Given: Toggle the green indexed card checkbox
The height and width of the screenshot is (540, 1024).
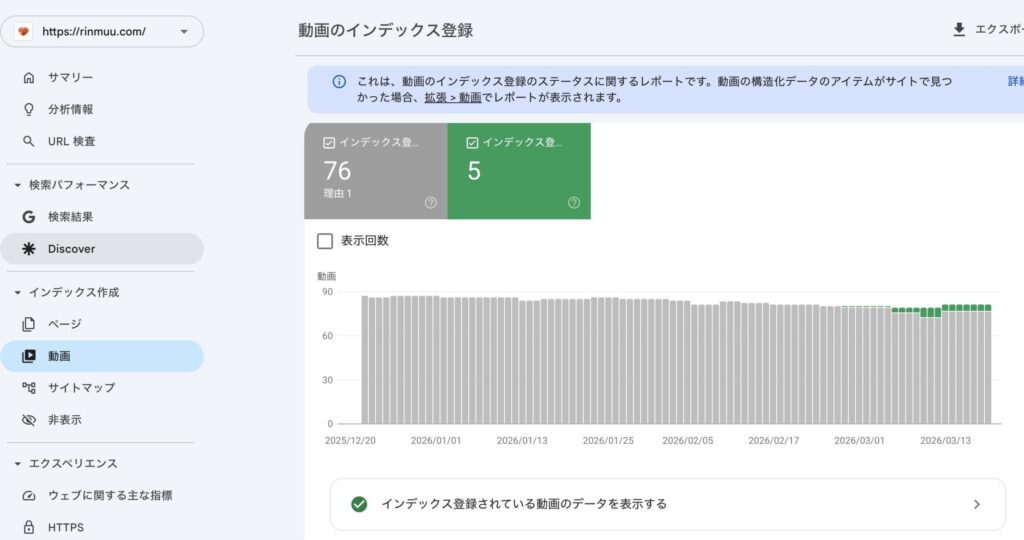Looking at the screenshot, I should click(472, 143).
